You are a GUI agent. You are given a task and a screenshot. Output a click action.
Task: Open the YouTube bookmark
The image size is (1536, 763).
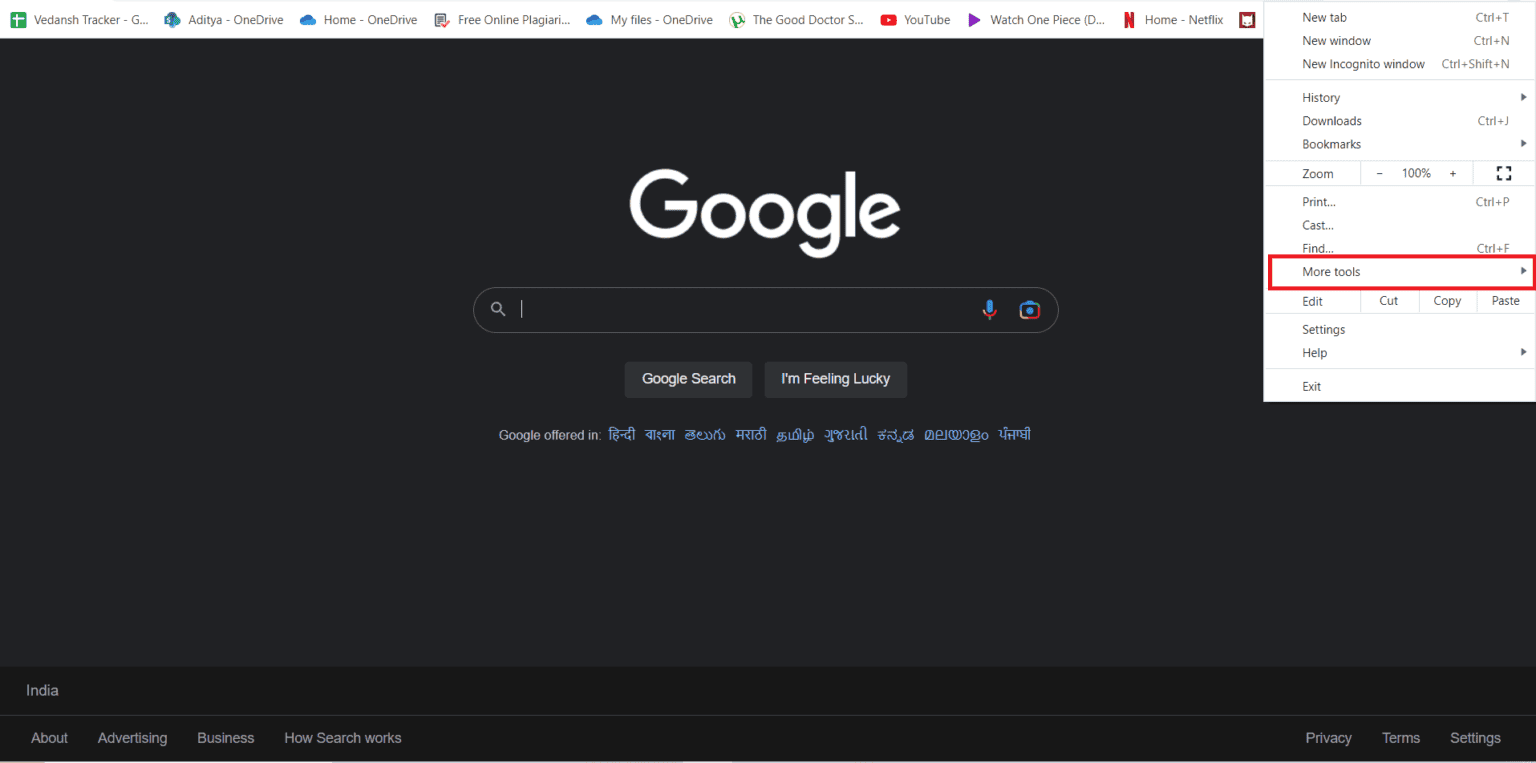[914, 19]
